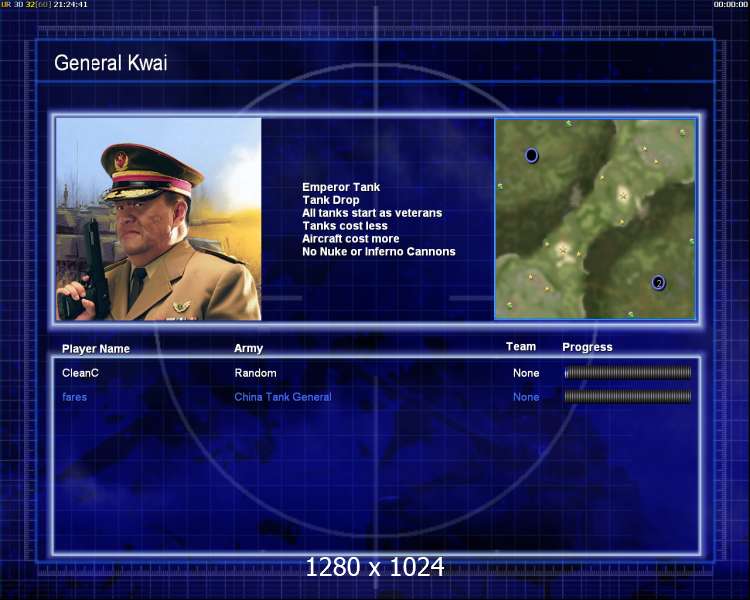Click the 'Aircraft cost more' line
Screen dimensions: 750x600
[x=351, y=239]
